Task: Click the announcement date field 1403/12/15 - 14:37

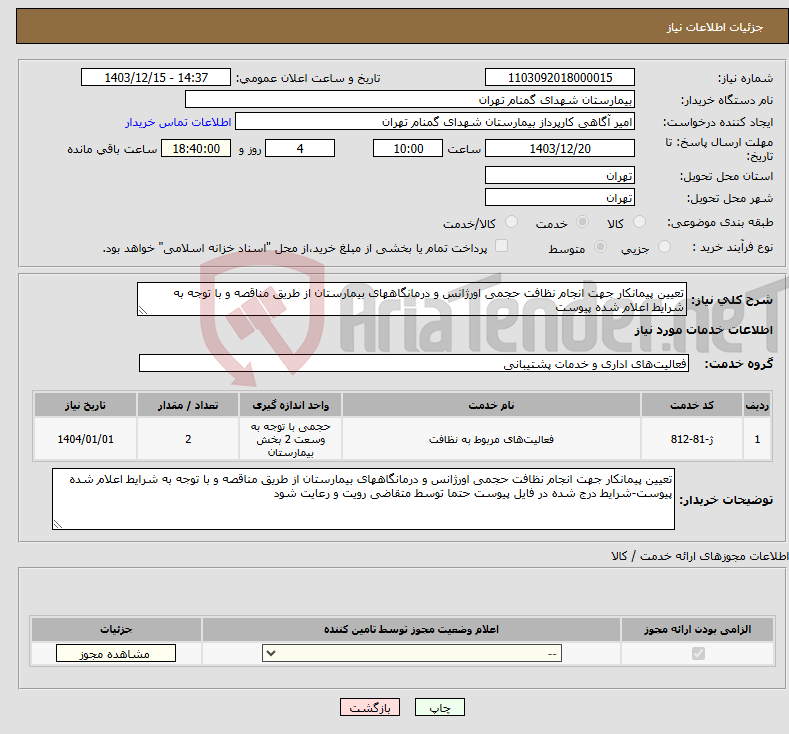Action: point(156,77)
